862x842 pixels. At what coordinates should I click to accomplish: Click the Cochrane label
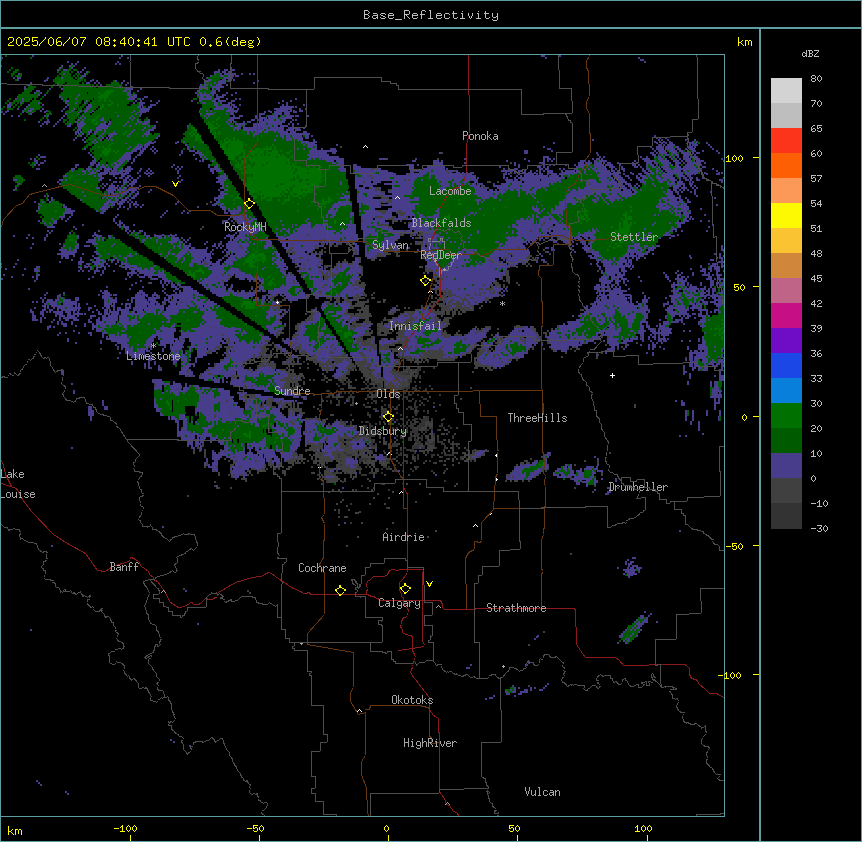[x=322, y=568]
